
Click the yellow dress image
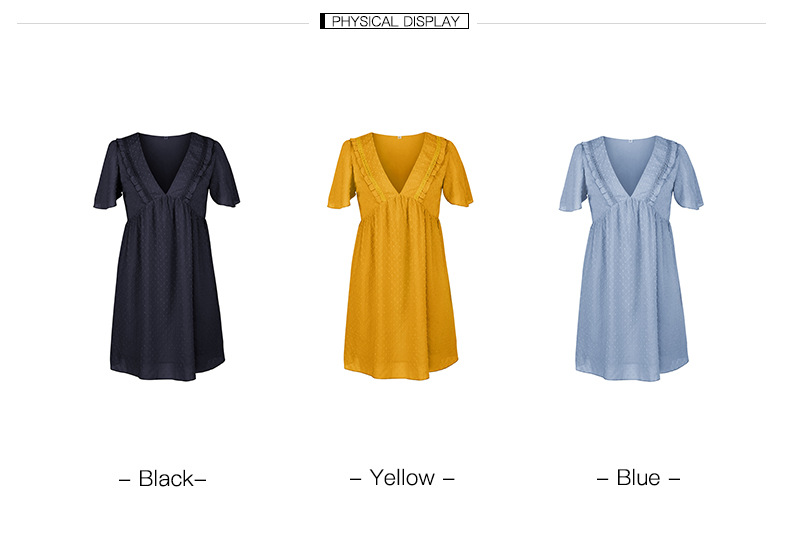coord(400,256)
